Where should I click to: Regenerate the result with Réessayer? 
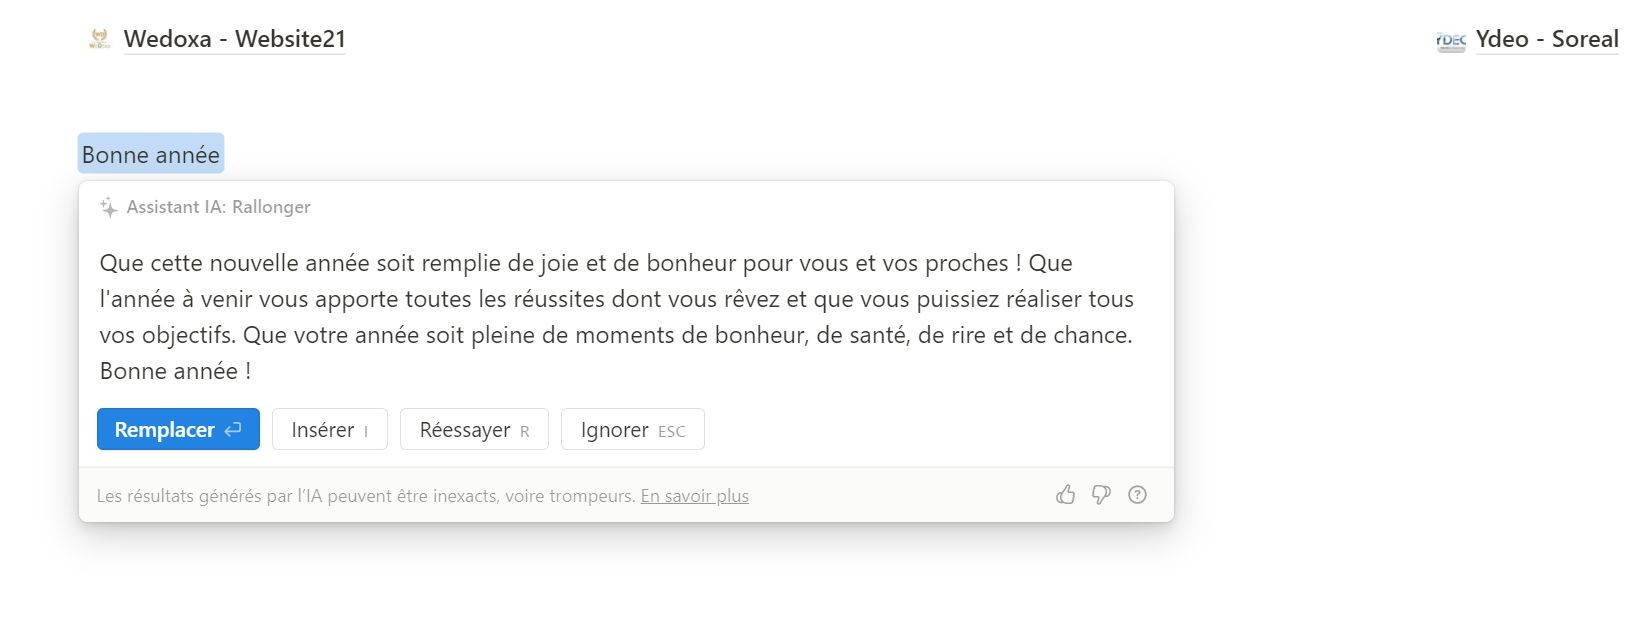(x=474, y=430)
